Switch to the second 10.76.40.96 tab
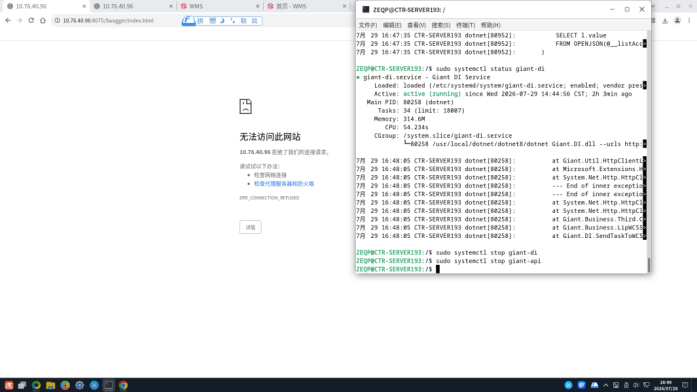The height and width of the screenshot is (392, 697). (132, 6)
